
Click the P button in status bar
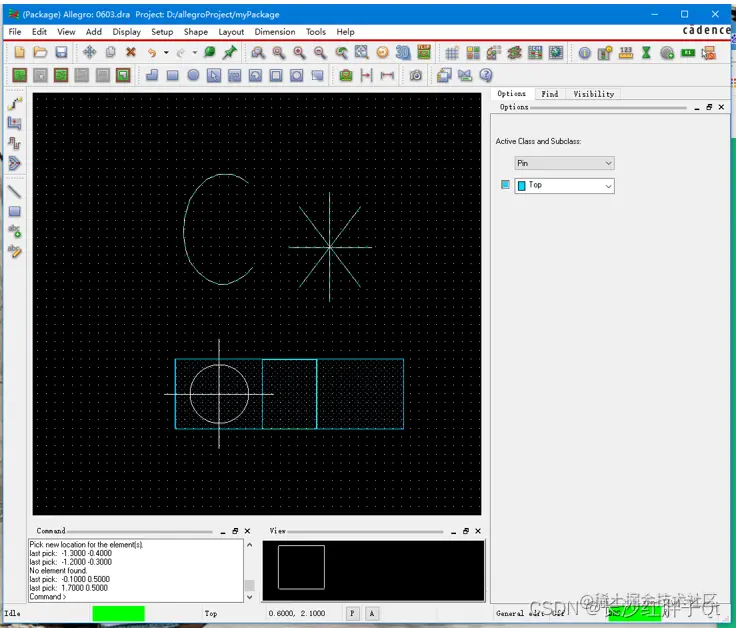click(353, 613)
